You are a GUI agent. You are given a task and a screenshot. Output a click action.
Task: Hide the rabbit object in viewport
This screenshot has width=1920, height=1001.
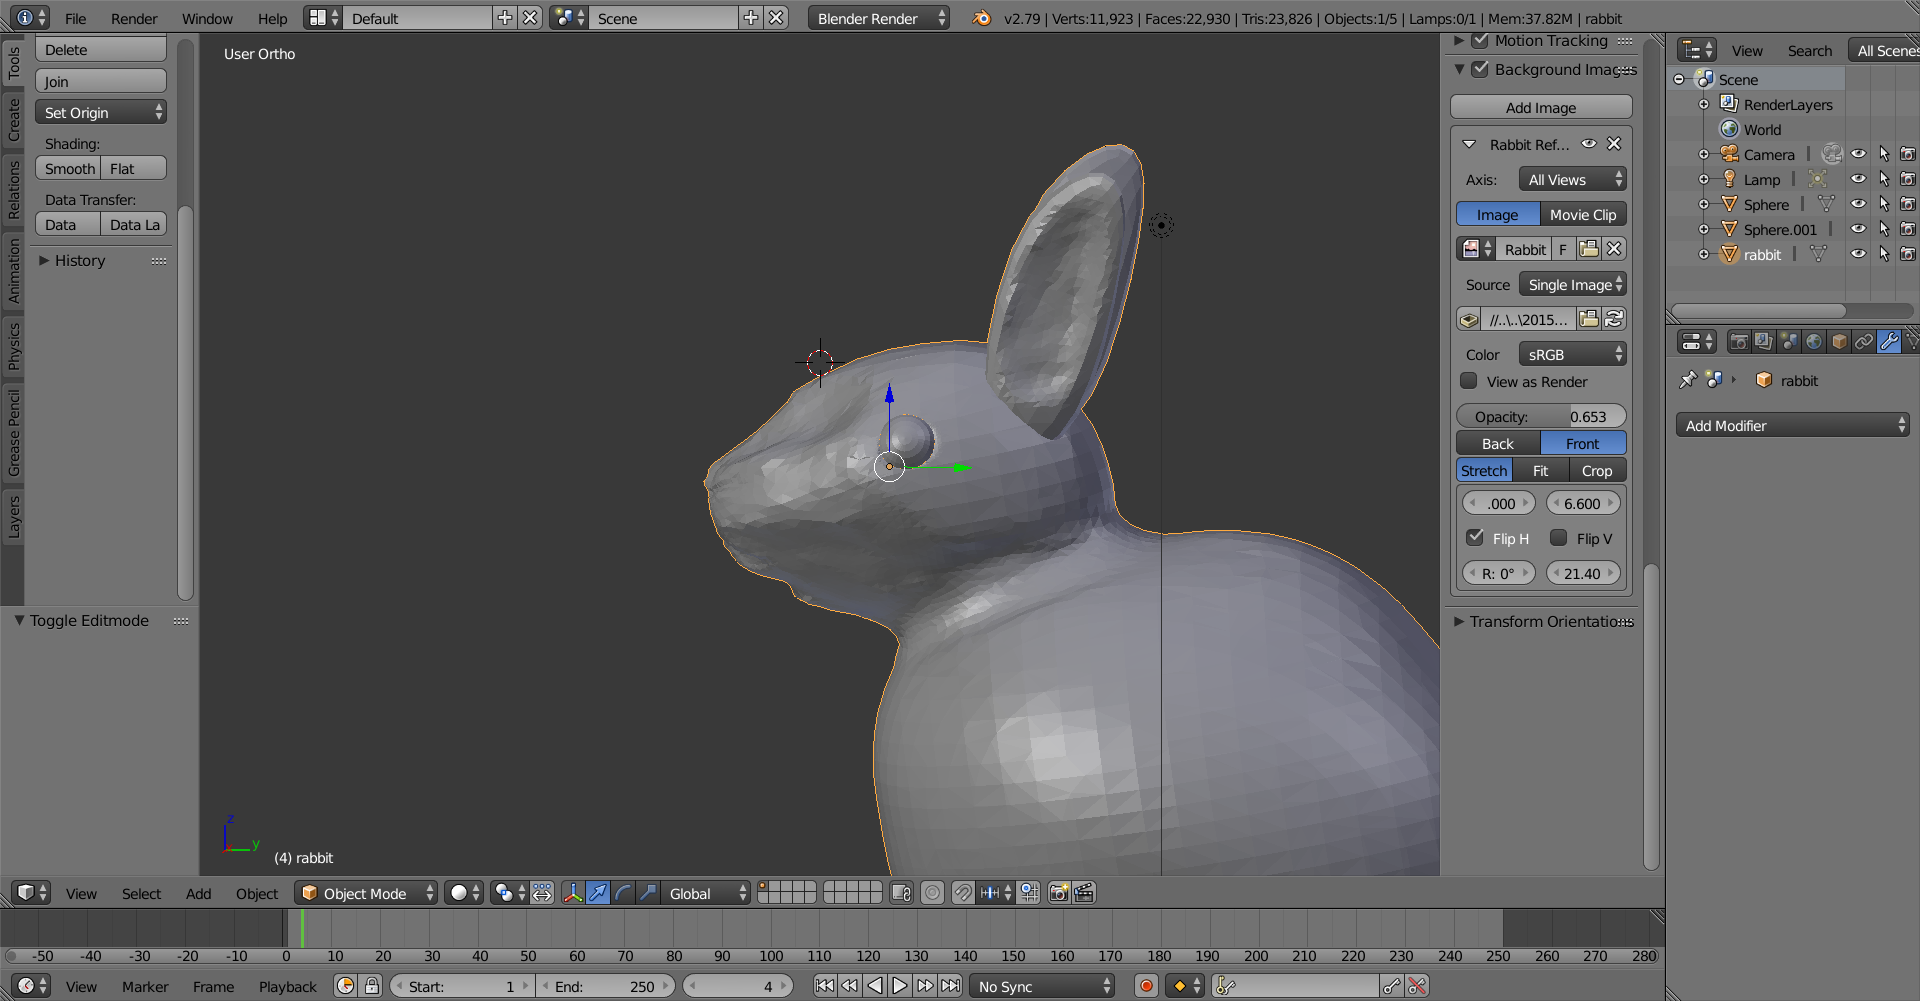pos(1858,254)
